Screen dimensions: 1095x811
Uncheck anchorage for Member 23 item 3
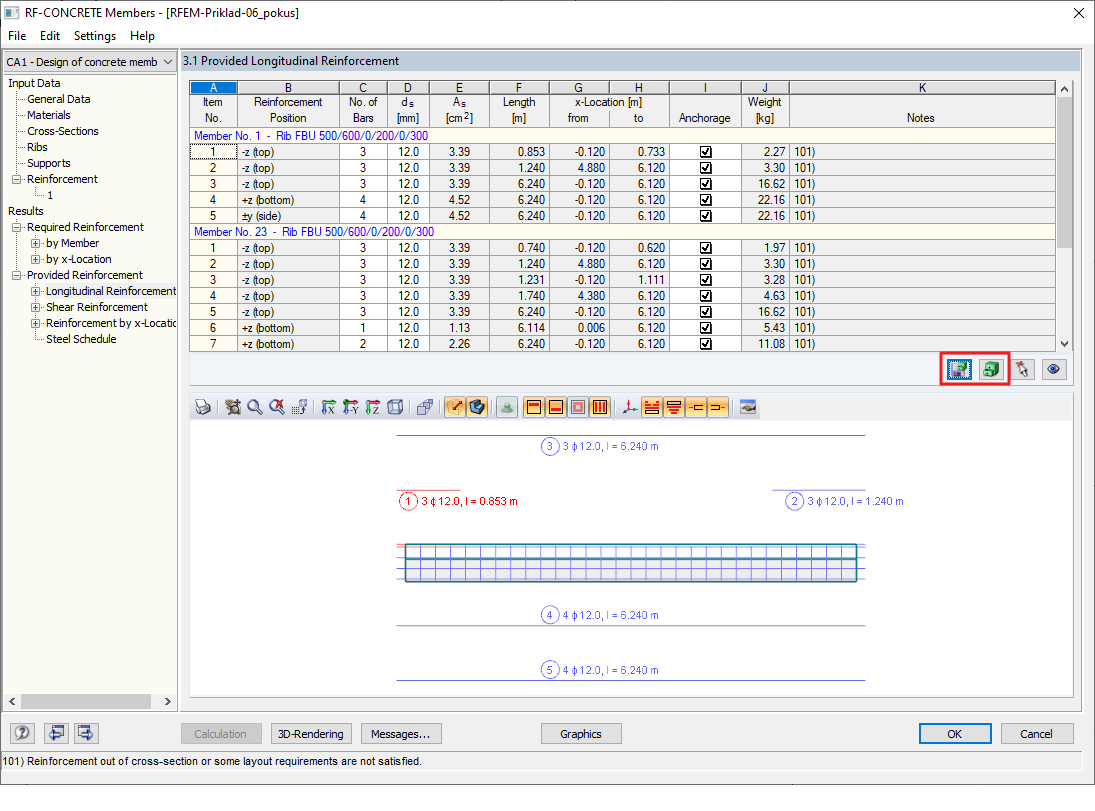pyautogui.click(x=705, y=280)
